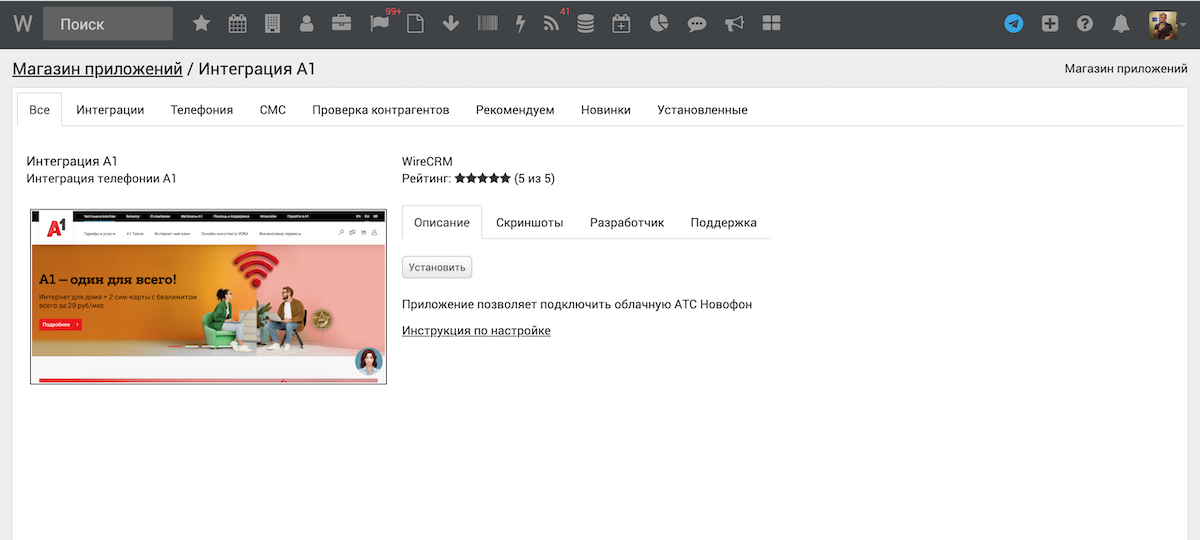Open the Инструкция по настройке link
Viewport: 1200px width, 540px height.
(x=476, y=331)
